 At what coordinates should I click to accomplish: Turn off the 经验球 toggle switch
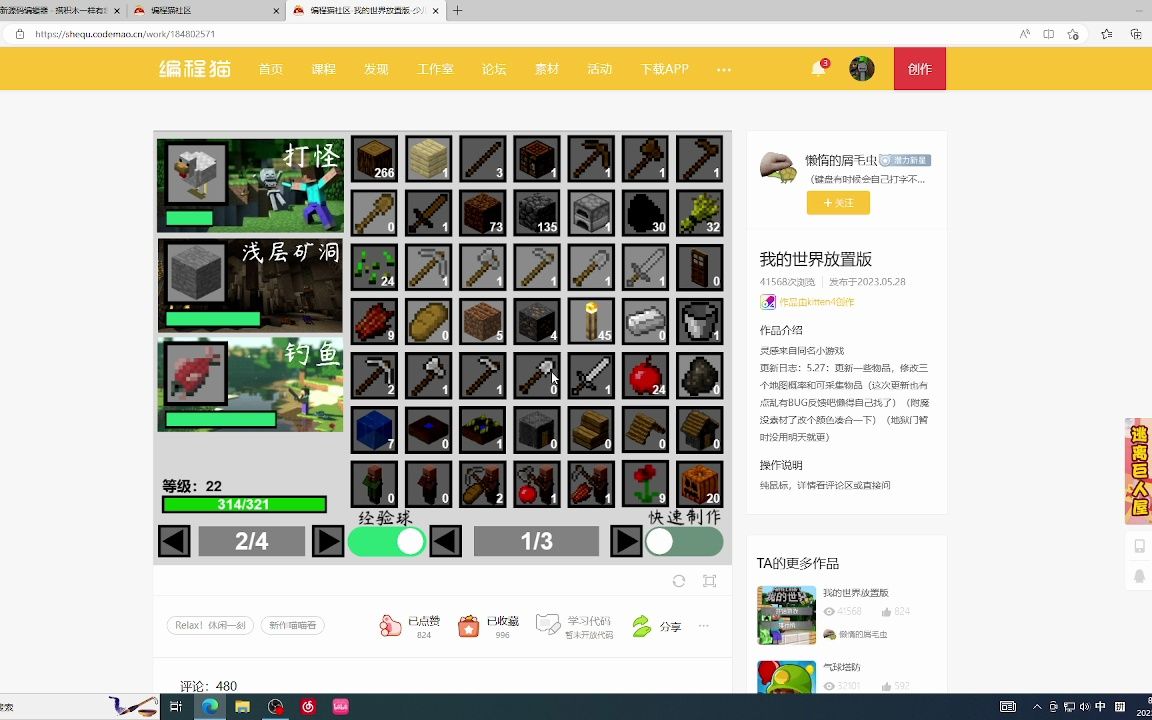386,541
